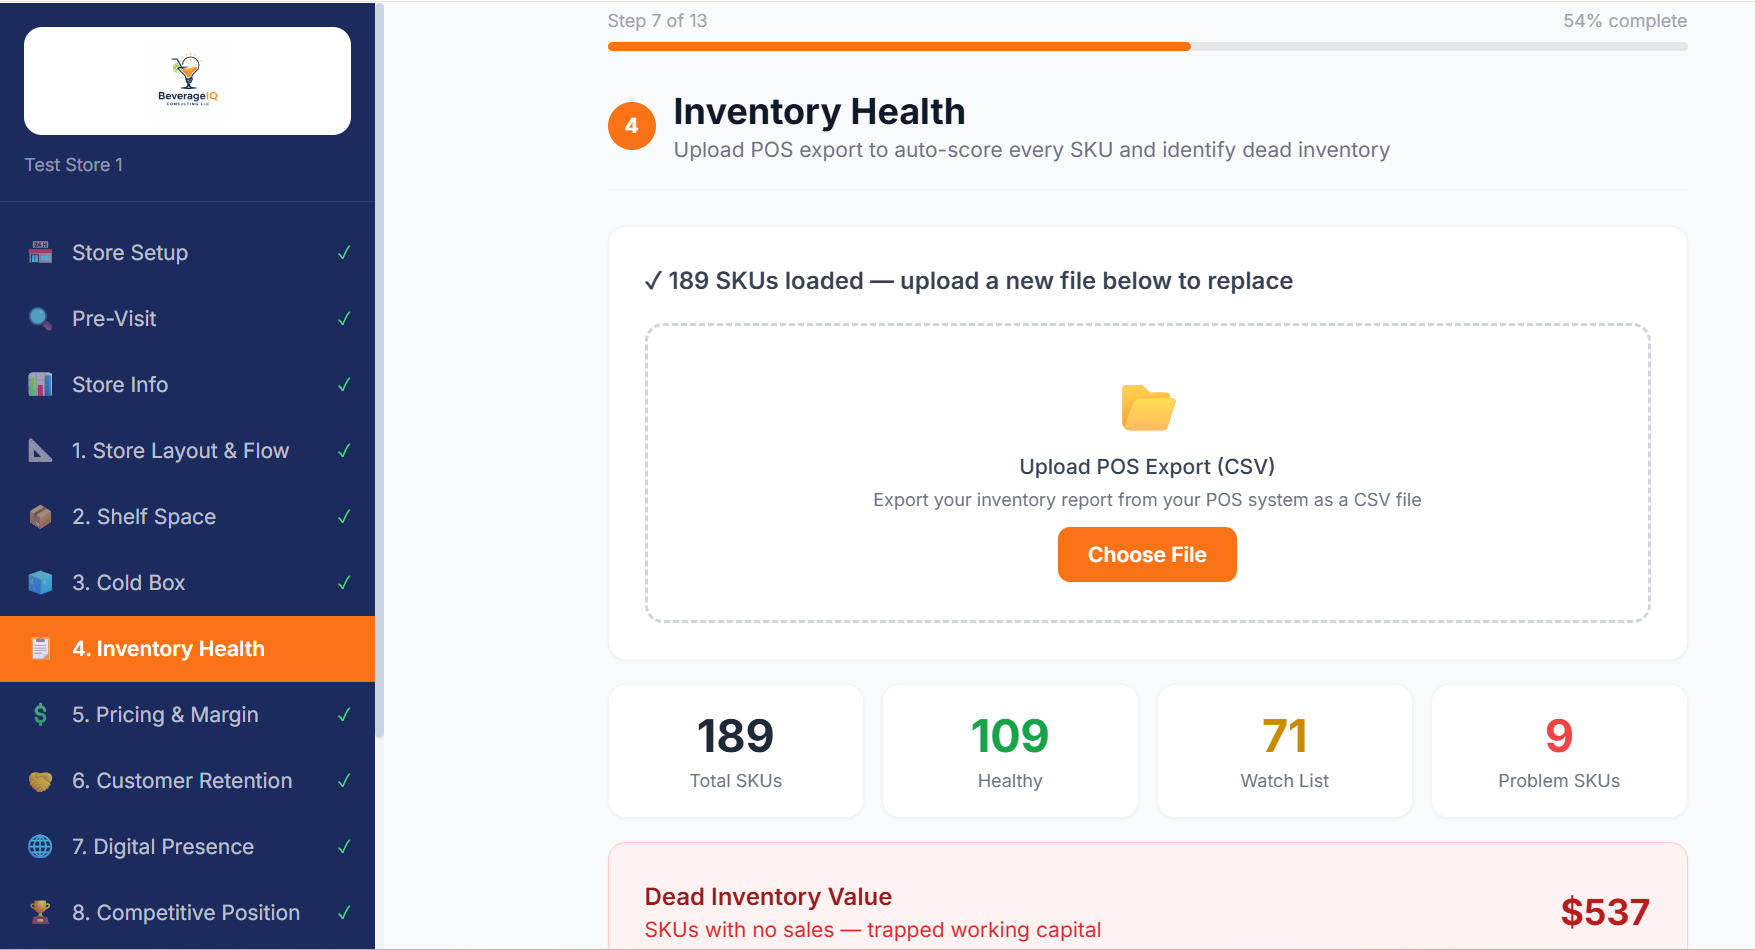Viewport: 1755px width, 950px height.
Task: Click the checkmark next to Digital Presence
Action: (x=344, y=846)
